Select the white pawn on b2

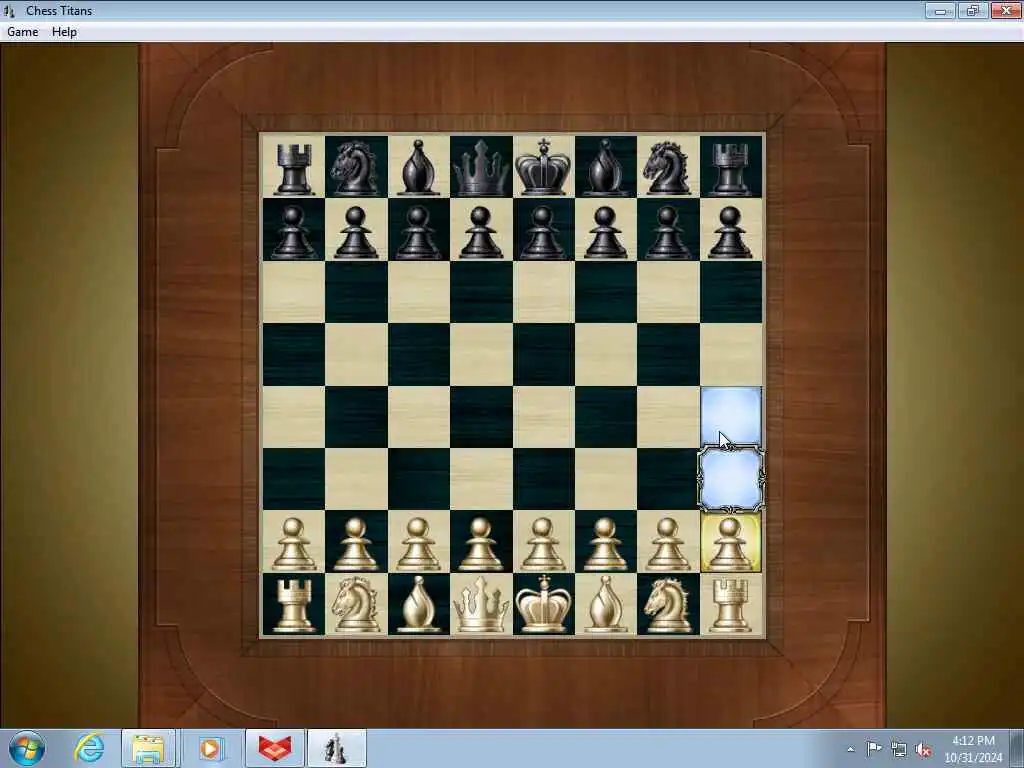point(355,543)
